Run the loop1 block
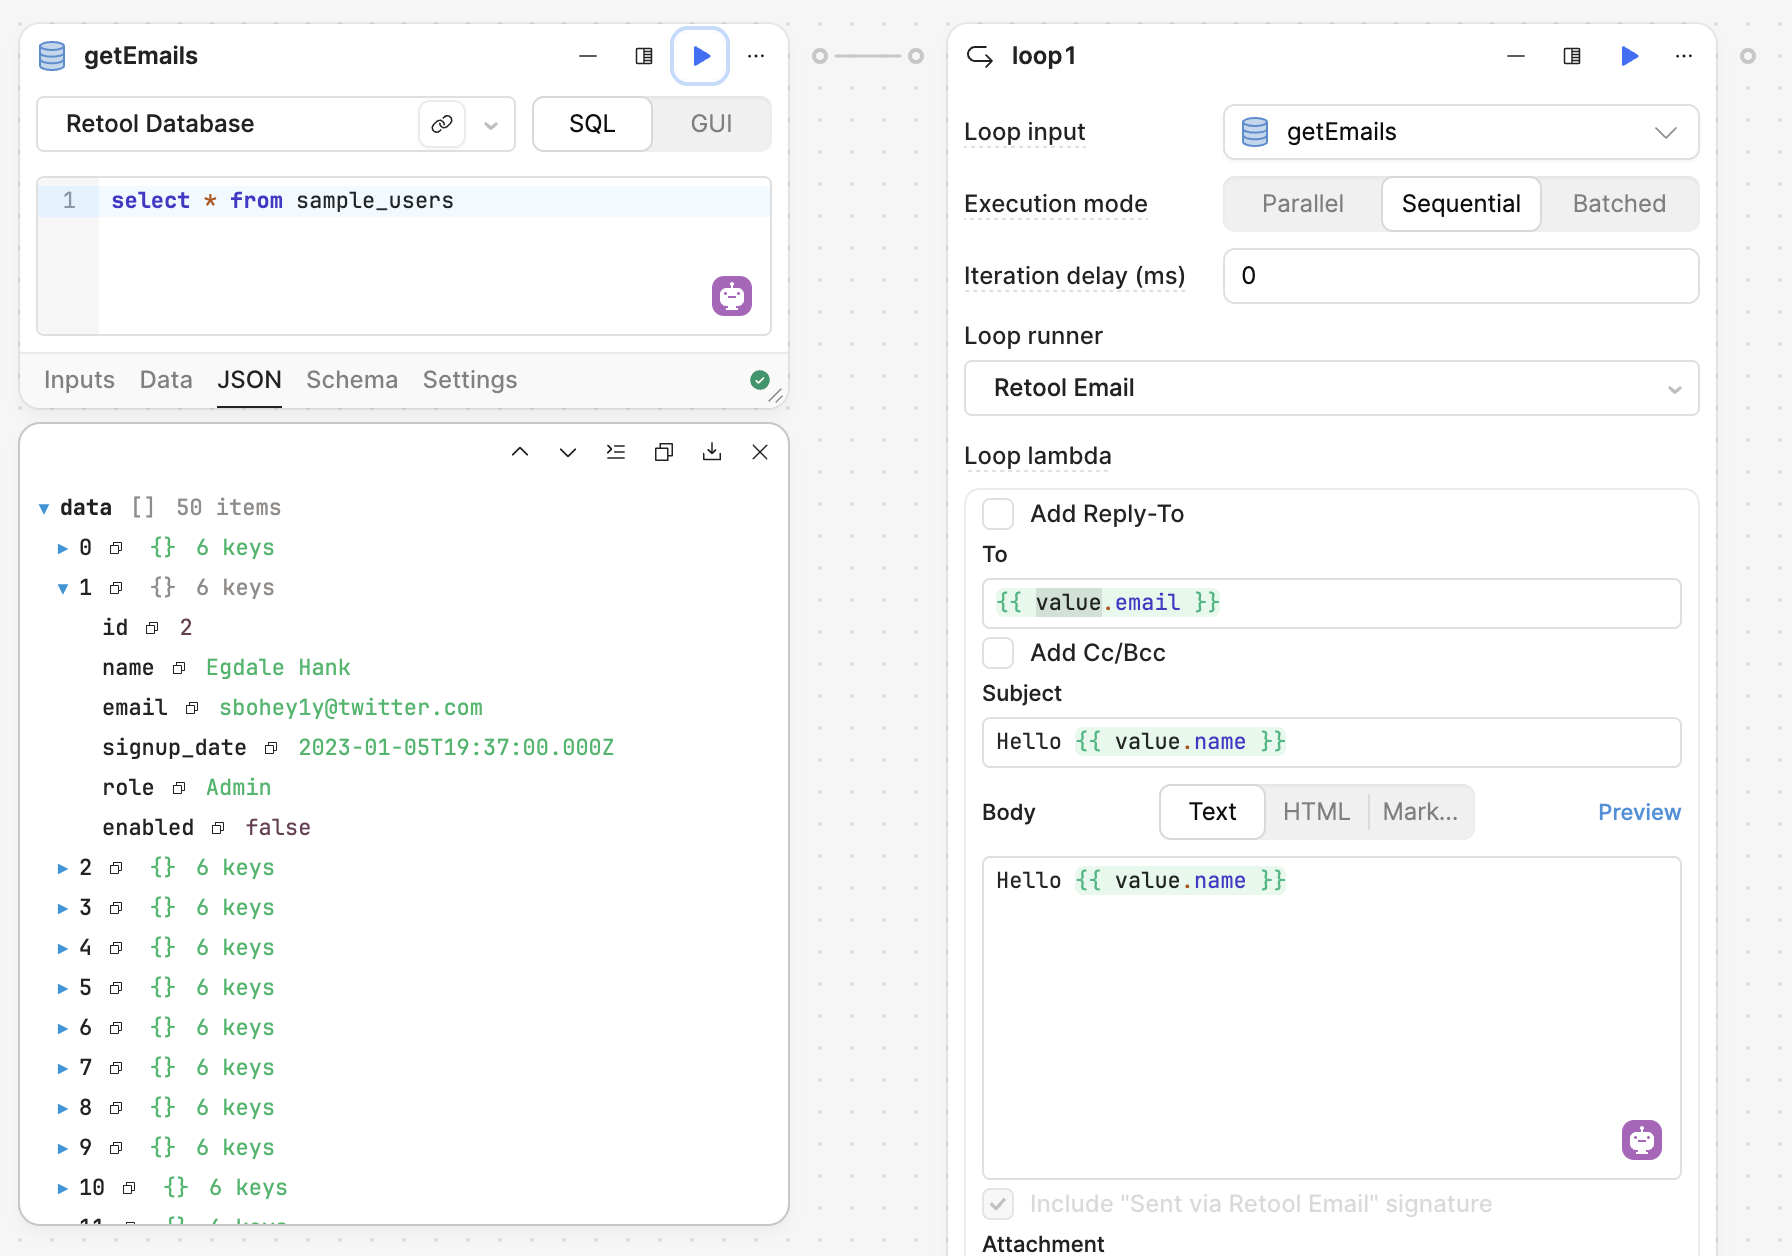 (x=1629, y=56)
